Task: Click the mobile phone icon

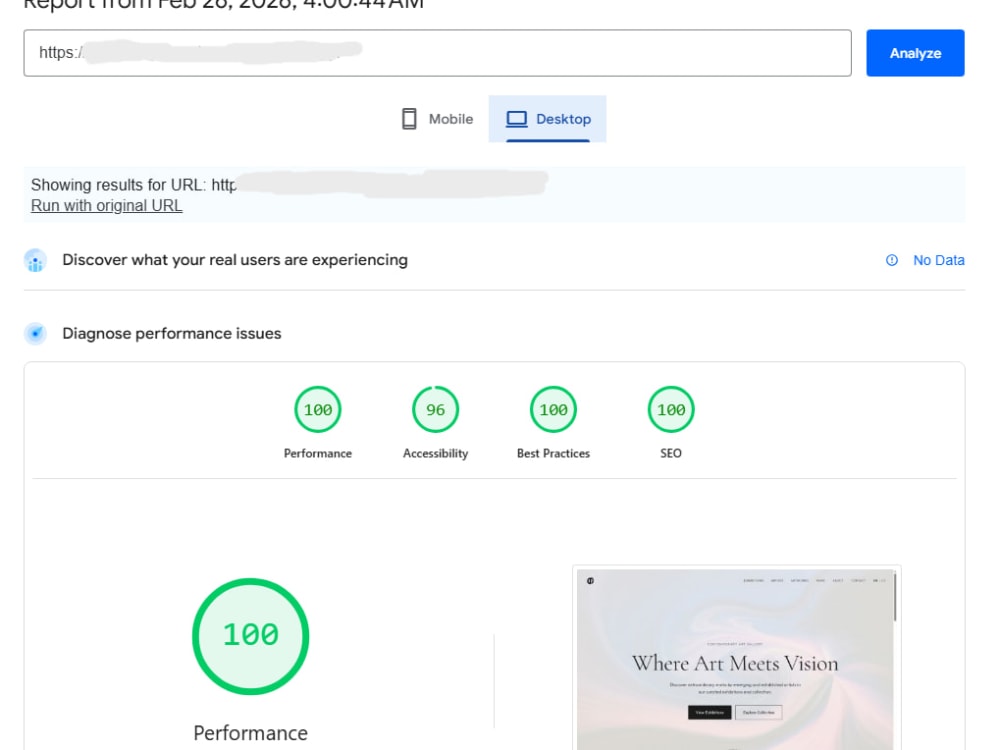Action: coord(409,119)
